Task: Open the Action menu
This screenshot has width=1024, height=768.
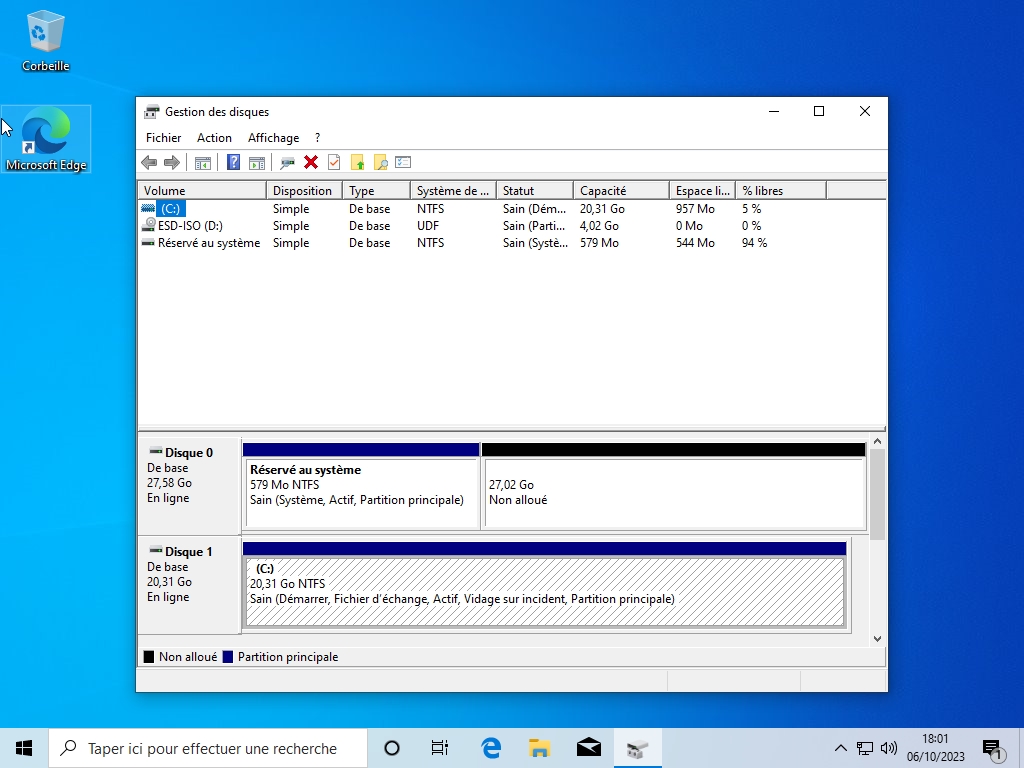Action: [214, 138]
